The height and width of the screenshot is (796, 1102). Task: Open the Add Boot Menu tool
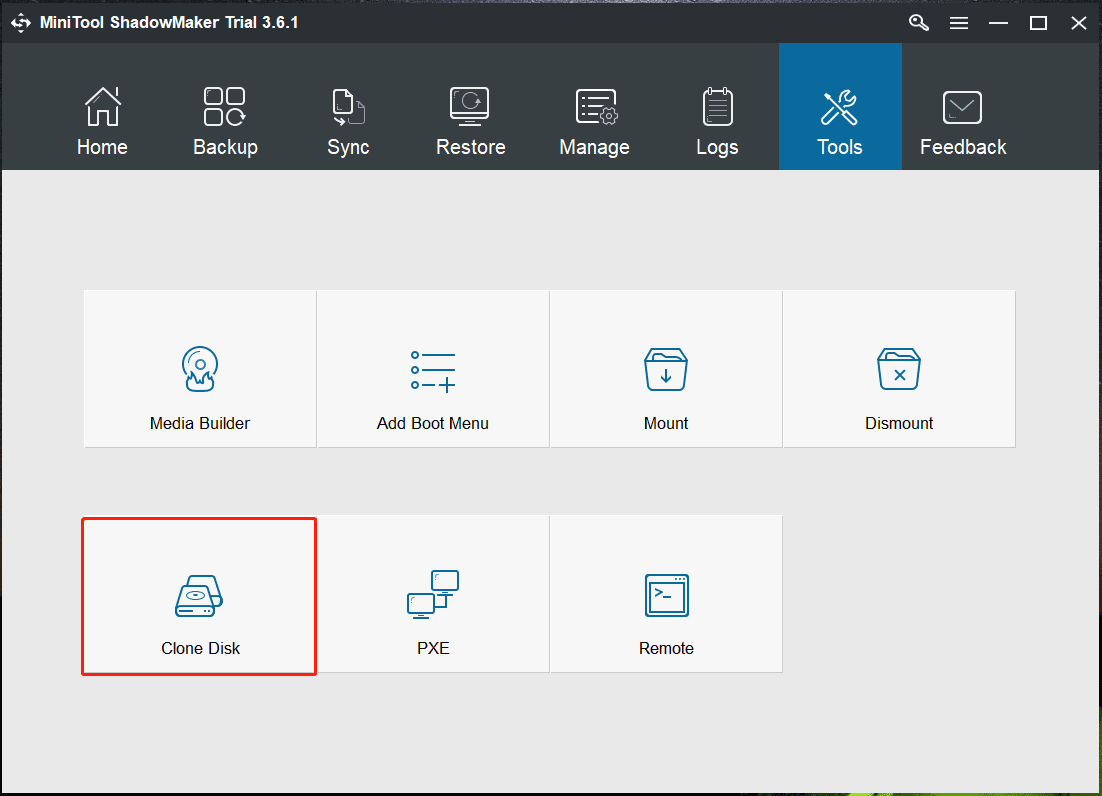point(433,370)
